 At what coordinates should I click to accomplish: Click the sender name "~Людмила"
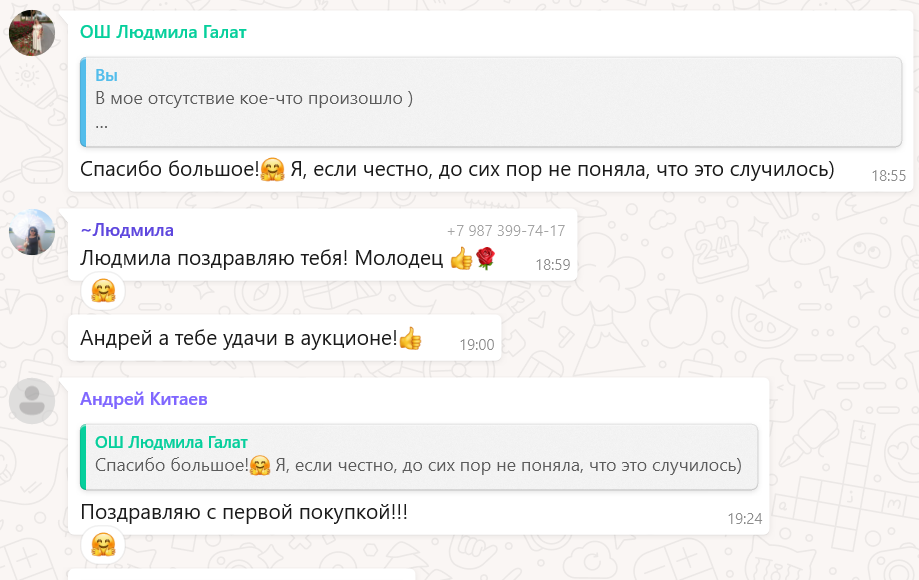[x=127, y=230]
